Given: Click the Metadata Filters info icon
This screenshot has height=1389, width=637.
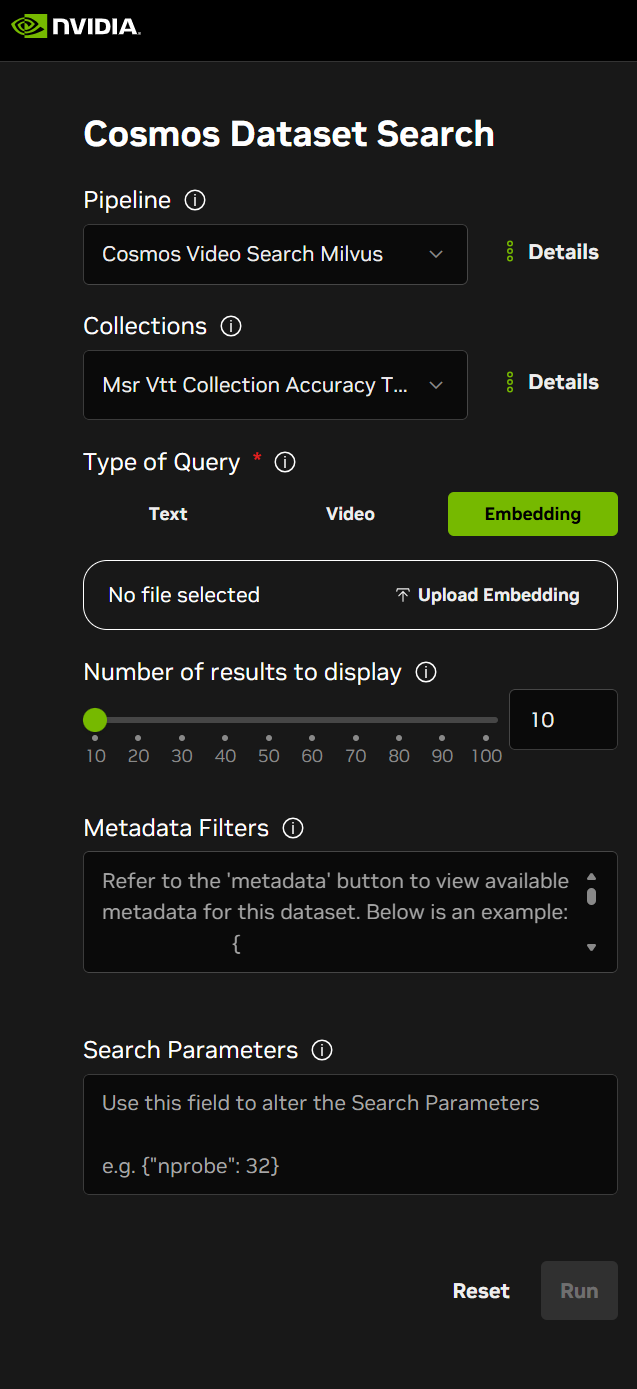Looking at the screenshot, I should click(x=293, y=828).
